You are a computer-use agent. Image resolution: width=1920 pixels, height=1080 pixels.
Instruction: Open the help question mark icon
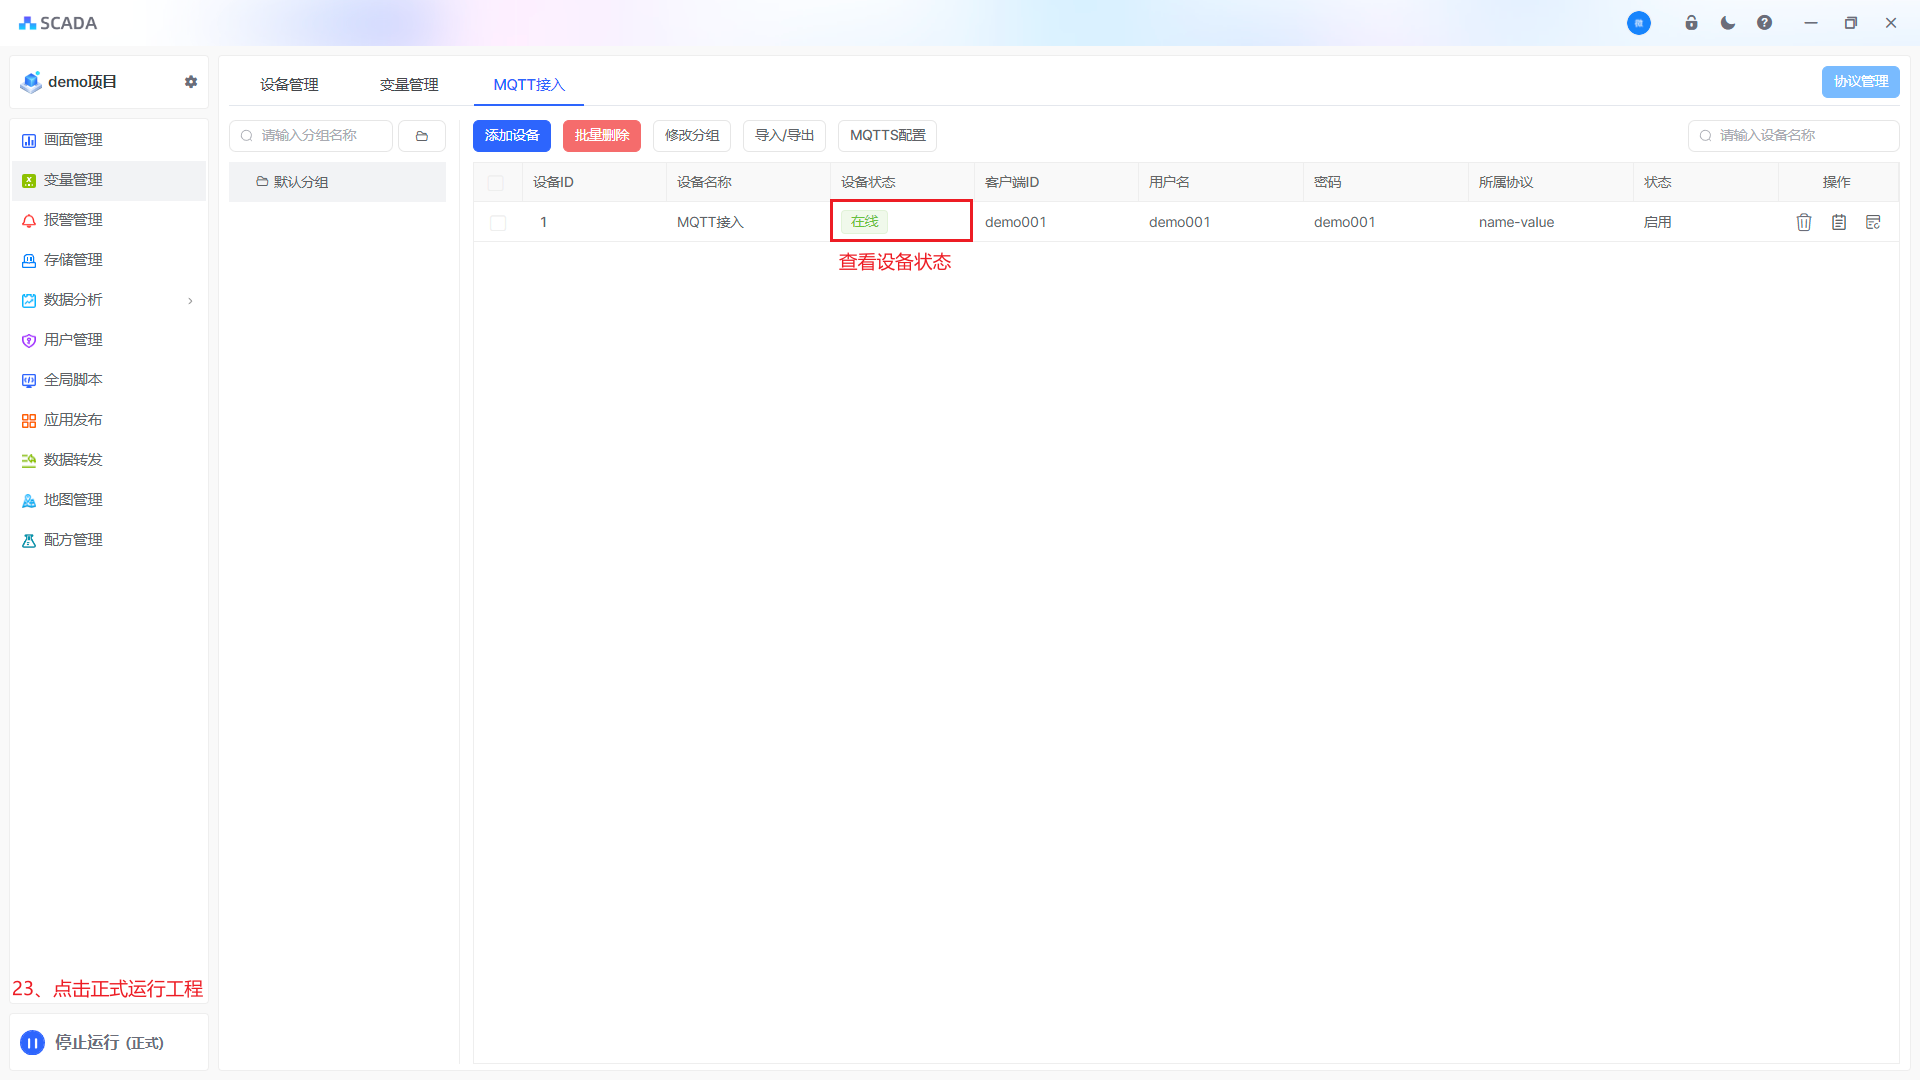1764,23
